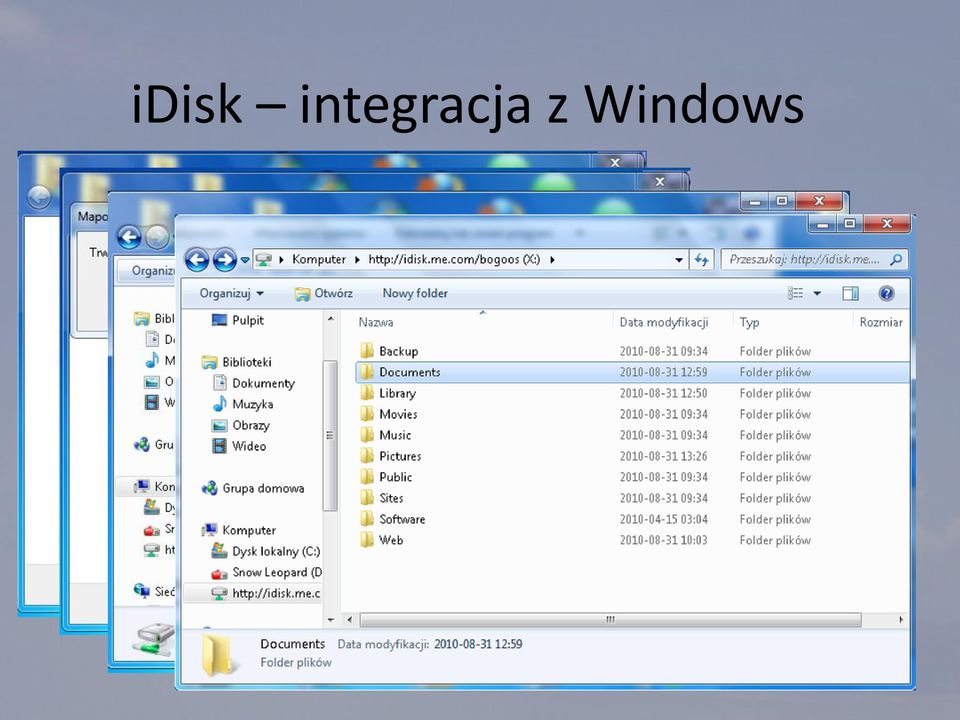Screen dimensions: 960x720
Task: Select the idisk.me.com/bogoos (X:) breadcrumb
Action: (454, 260)
